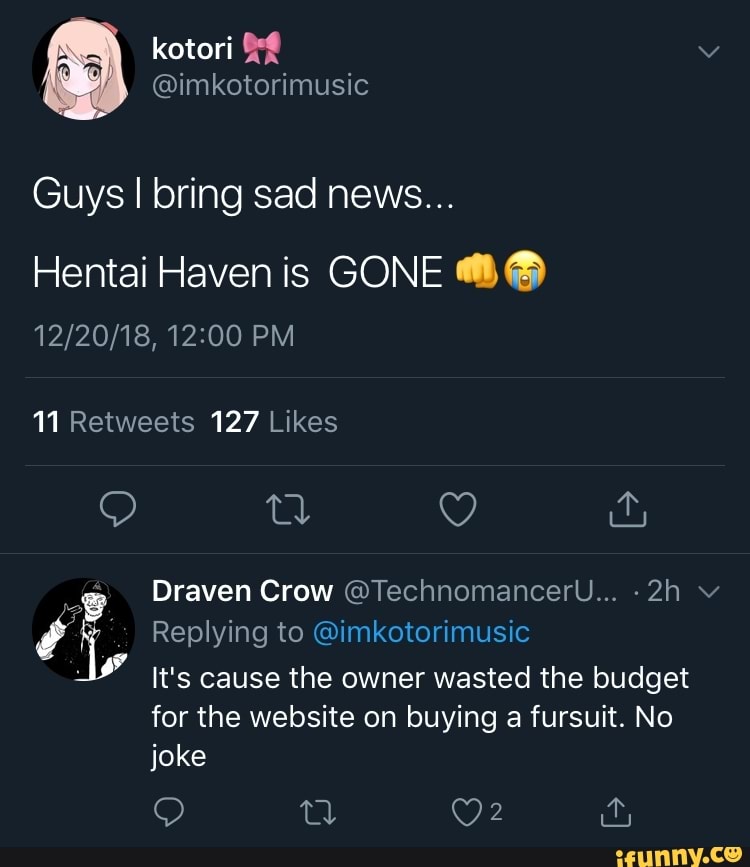Share Draven Crow's reply
Image resolution: width=750 pixels, height=867 pixels.
[x=615, y=813]
